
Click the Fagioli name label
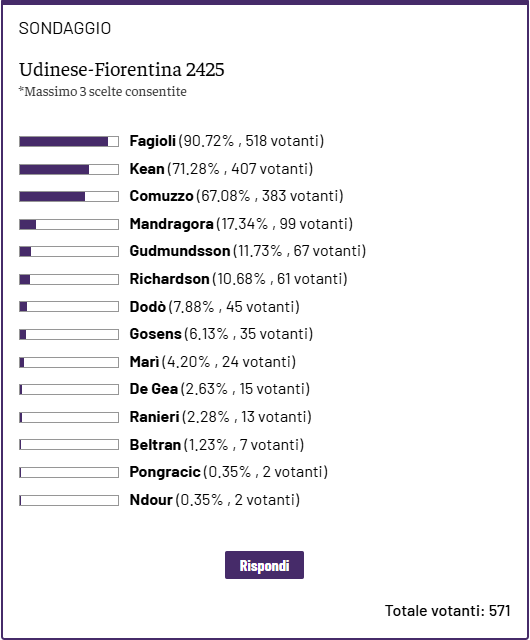tap(153, 141)
